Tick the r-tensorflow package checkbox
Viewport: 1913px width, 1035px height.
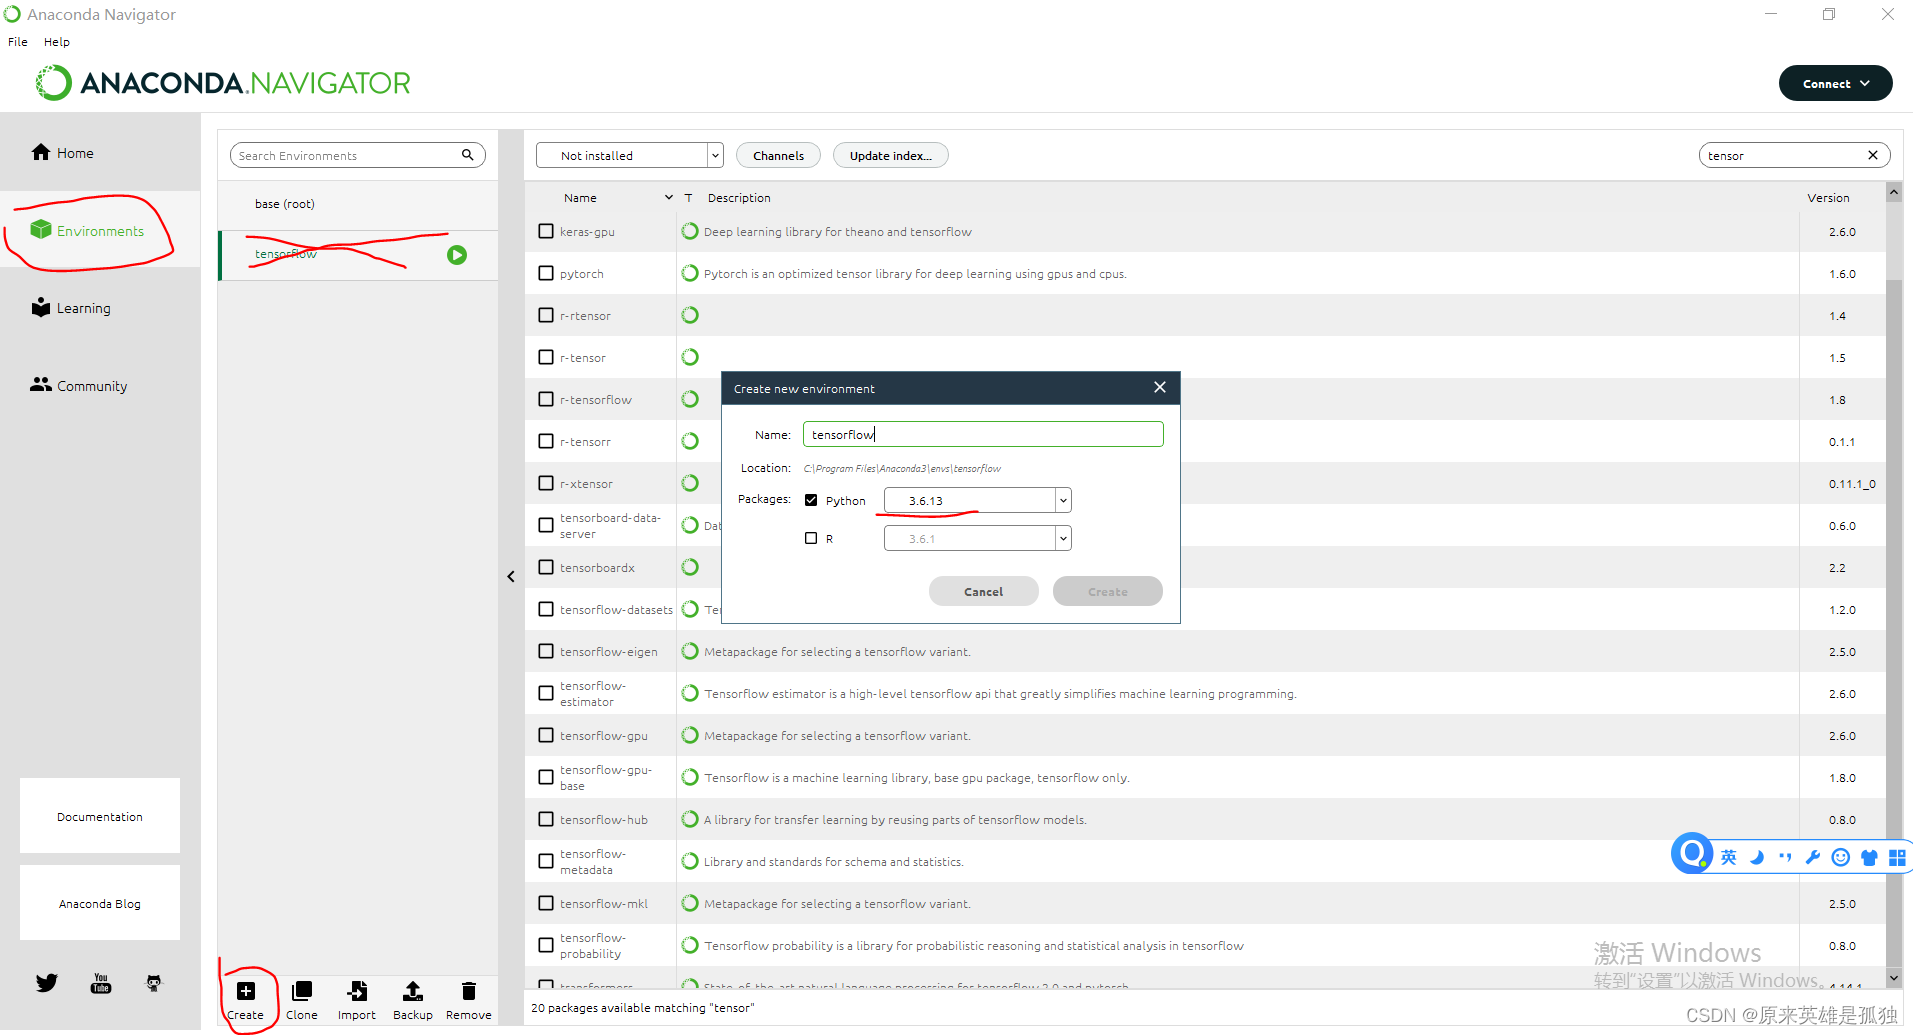(x=546, y=399)
